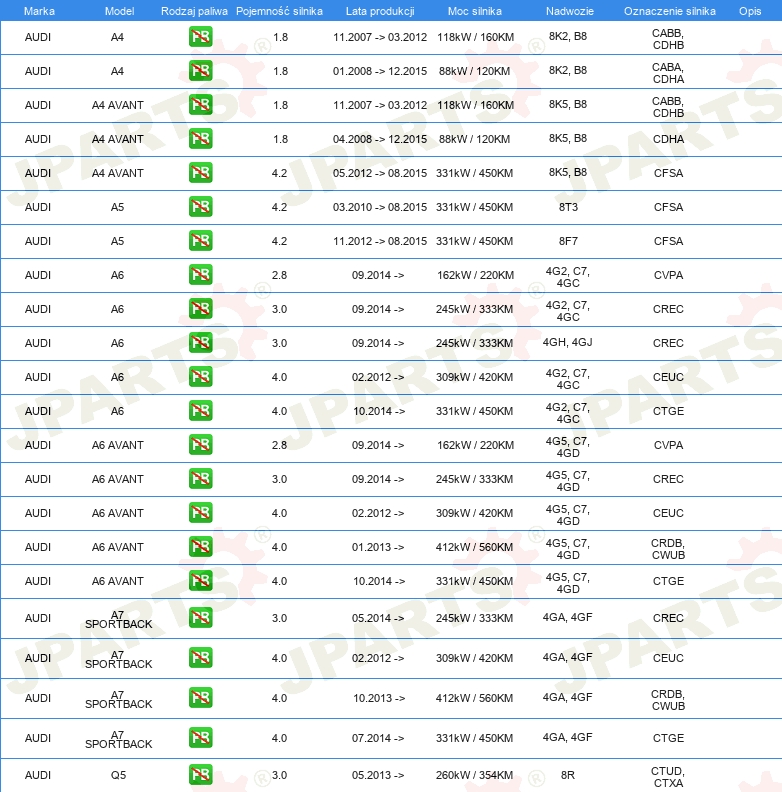Select the fuel icon in the A7 SPORTBACK CTGE row
Viewport: 782px width, 792px height.
click(200, 738)
